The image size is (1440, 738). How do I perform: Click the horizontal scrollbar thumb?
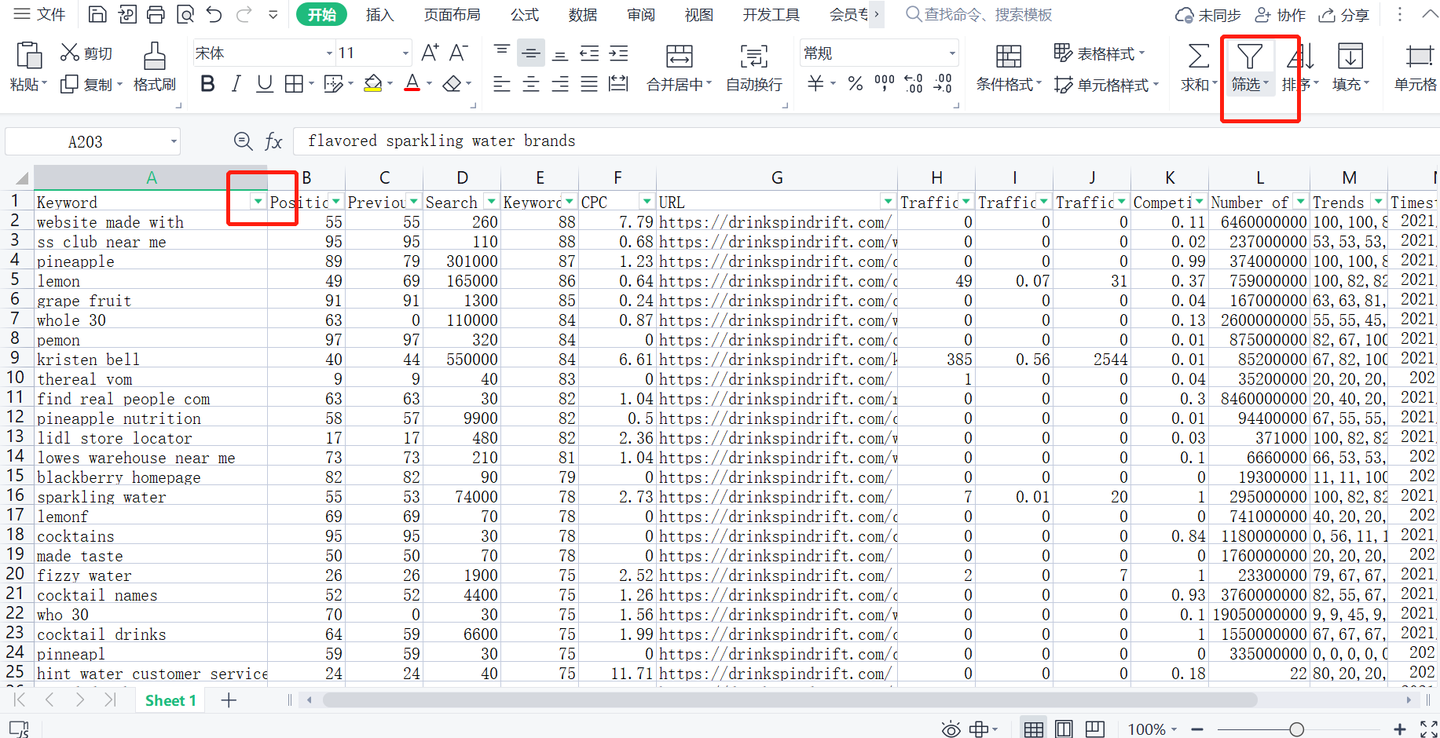pyautogui.click(x=790, y=700)
